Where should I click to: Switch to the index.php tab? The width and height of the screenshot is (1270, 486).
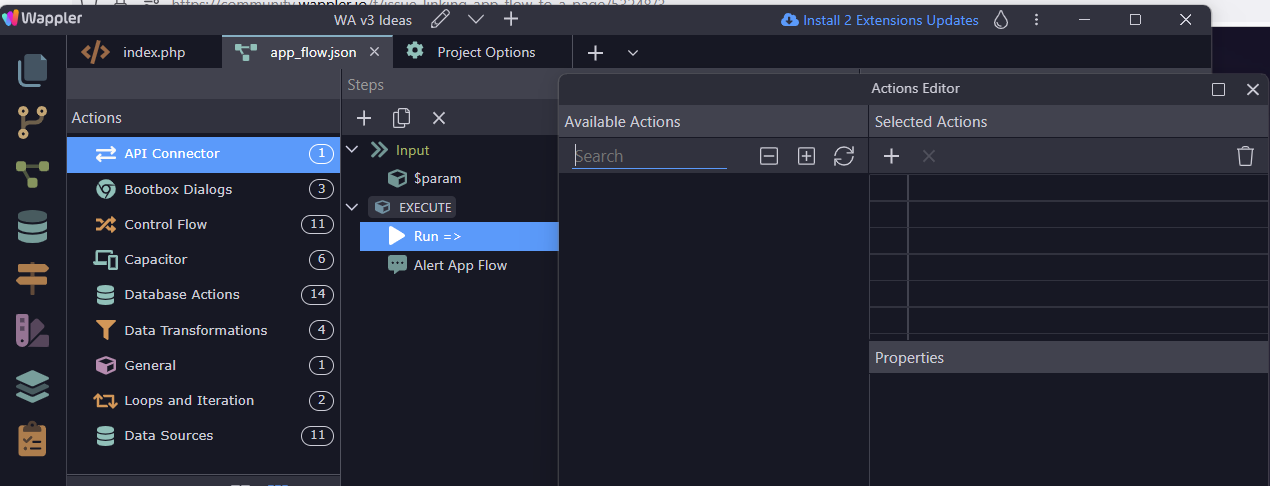point(153,53)
